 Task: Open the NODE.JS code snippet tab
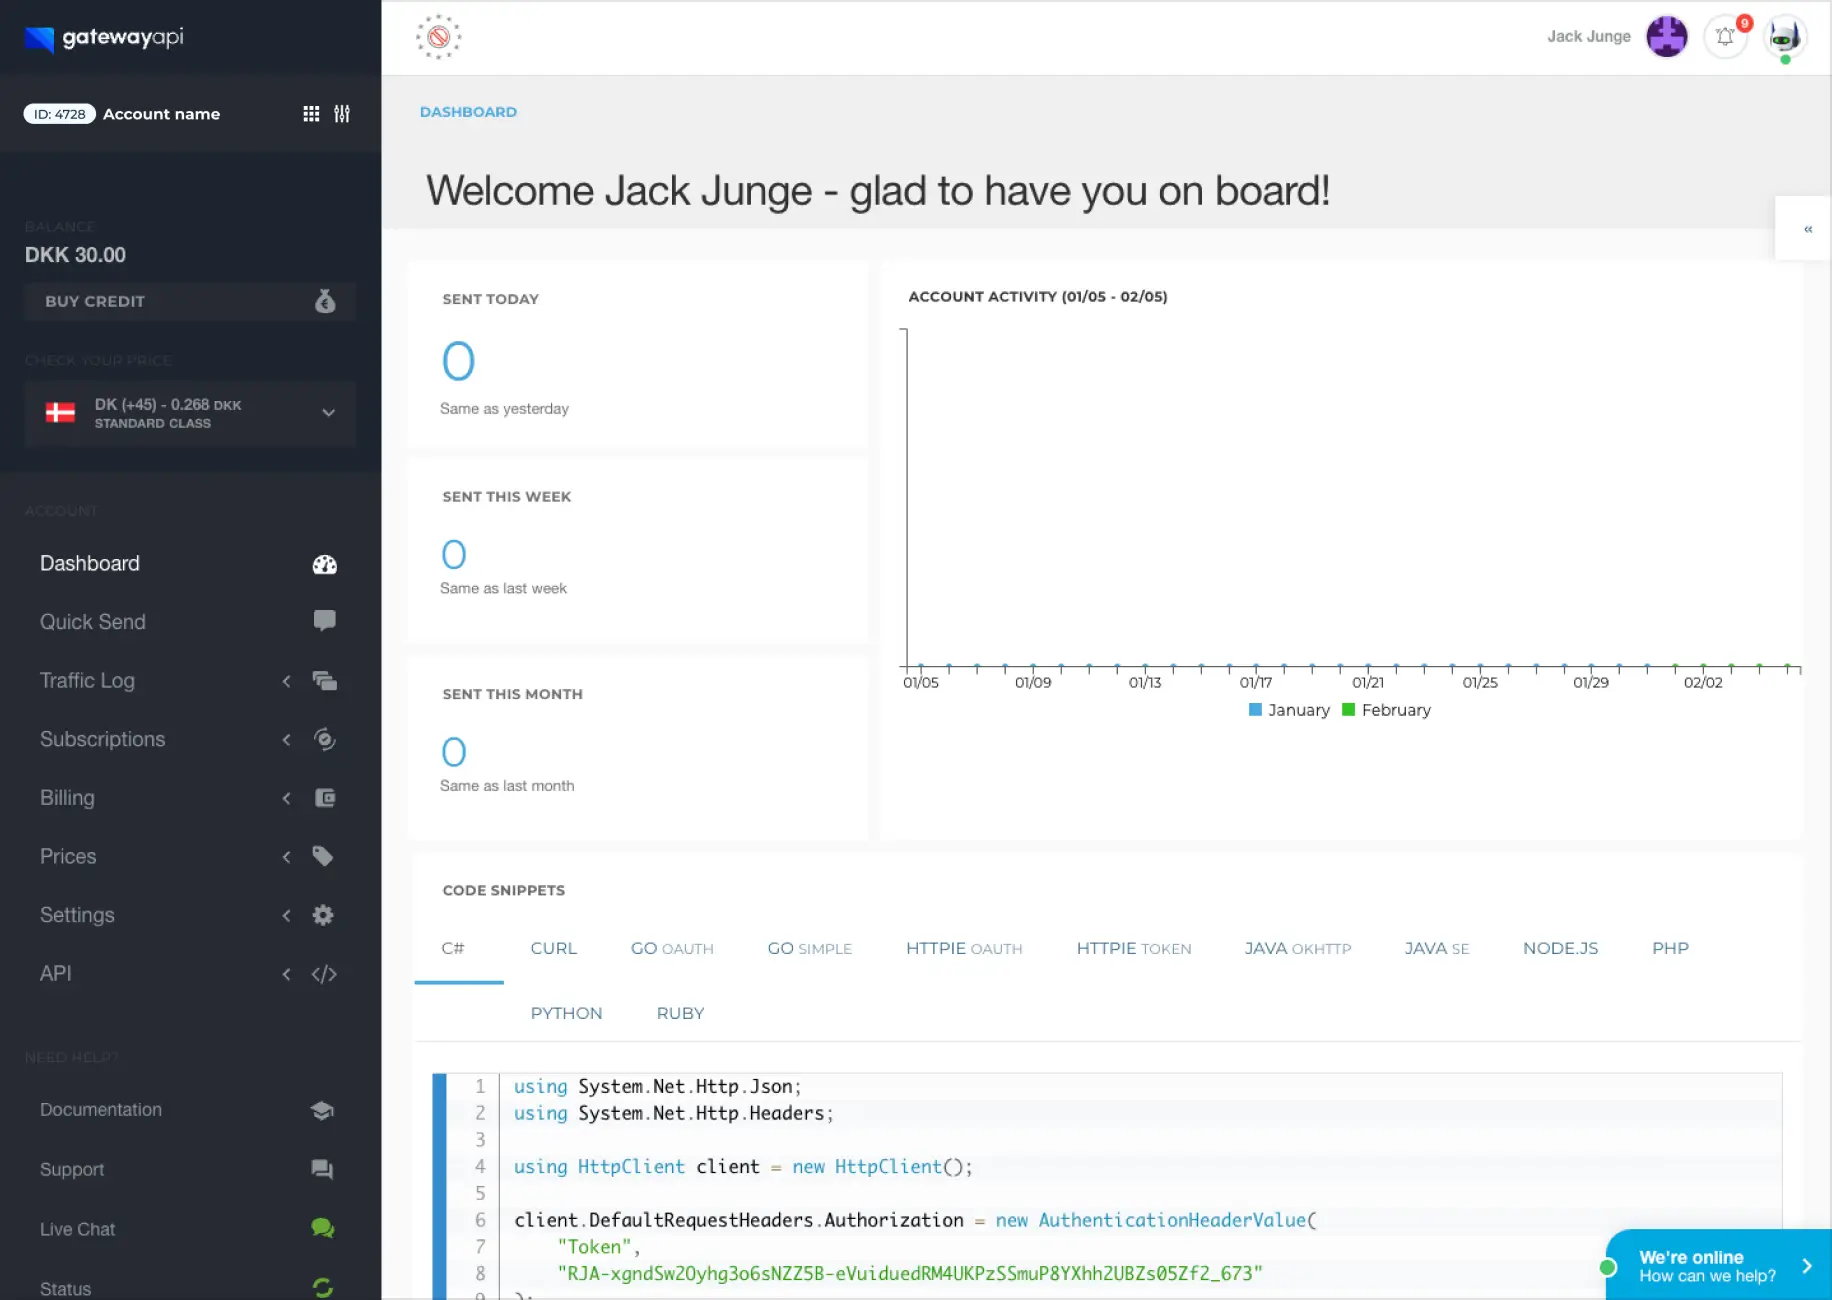click(x=1560, y=948)
